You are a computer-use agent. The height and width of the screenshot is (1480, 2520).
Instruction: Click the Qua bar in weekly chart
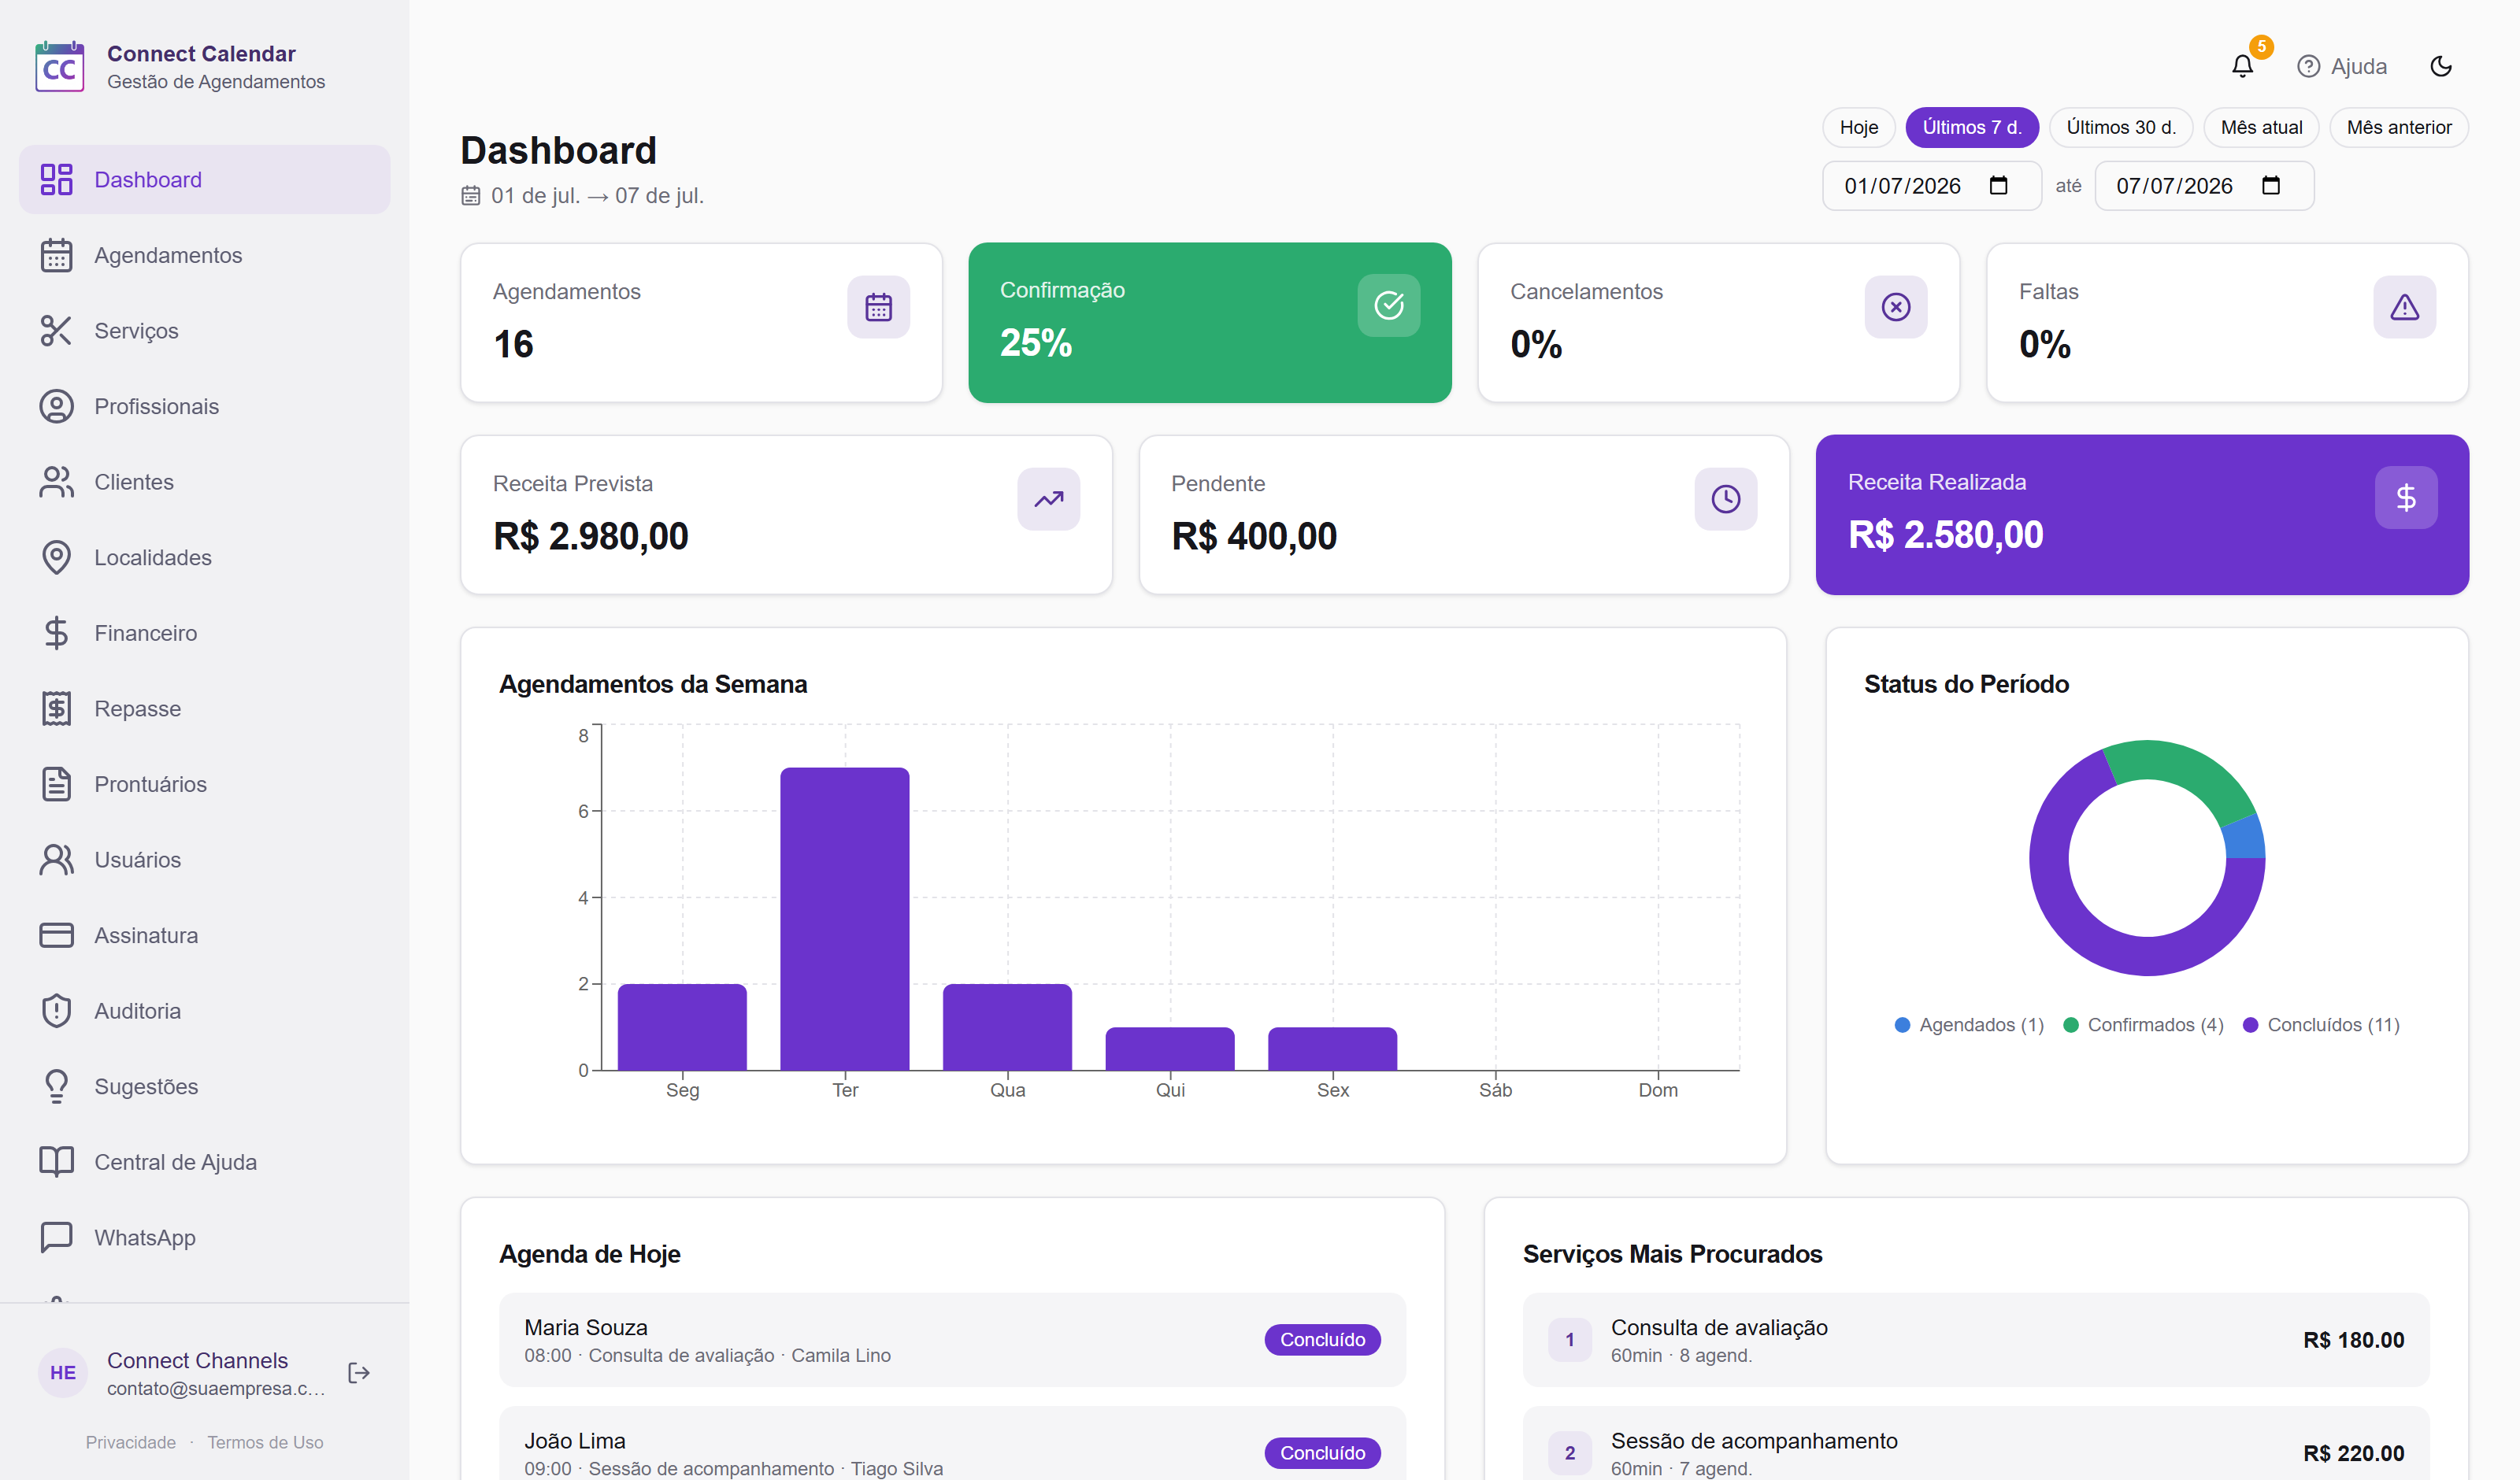pyautogui.click(x=1007, y=1027)
